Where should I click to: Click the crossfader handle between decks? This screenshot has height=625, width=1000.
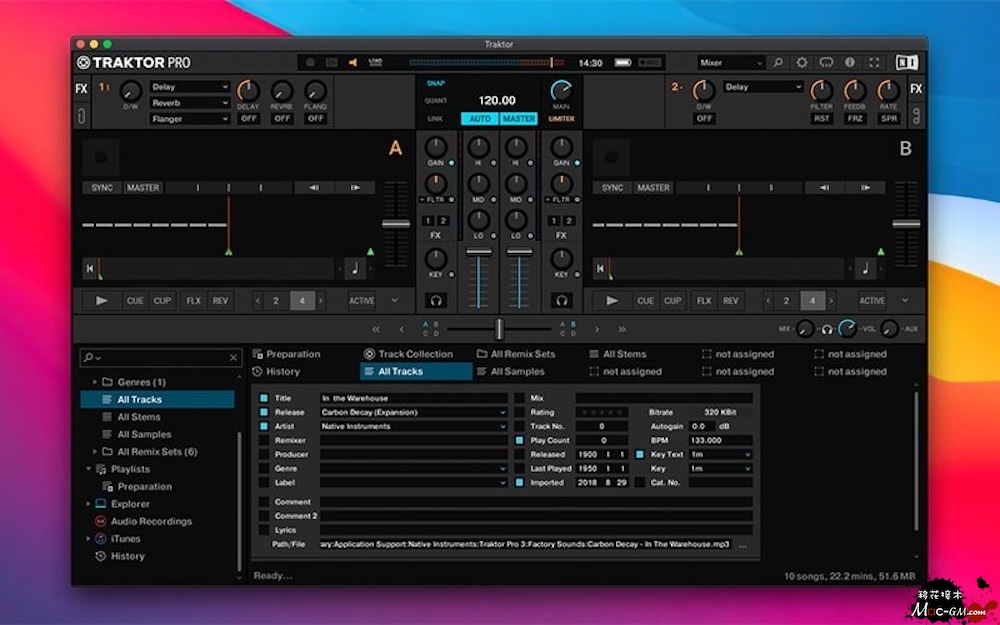499,329
